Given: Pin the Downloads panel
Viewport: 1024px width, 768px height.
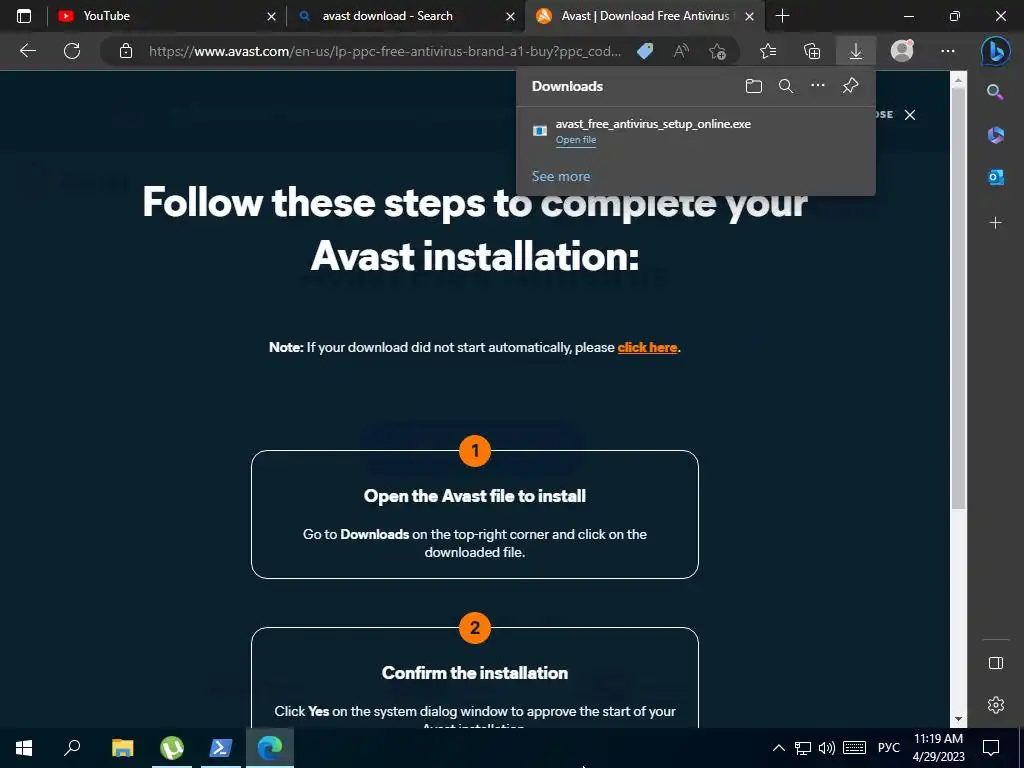Looking at the screenshot, I should click(850, 86).
